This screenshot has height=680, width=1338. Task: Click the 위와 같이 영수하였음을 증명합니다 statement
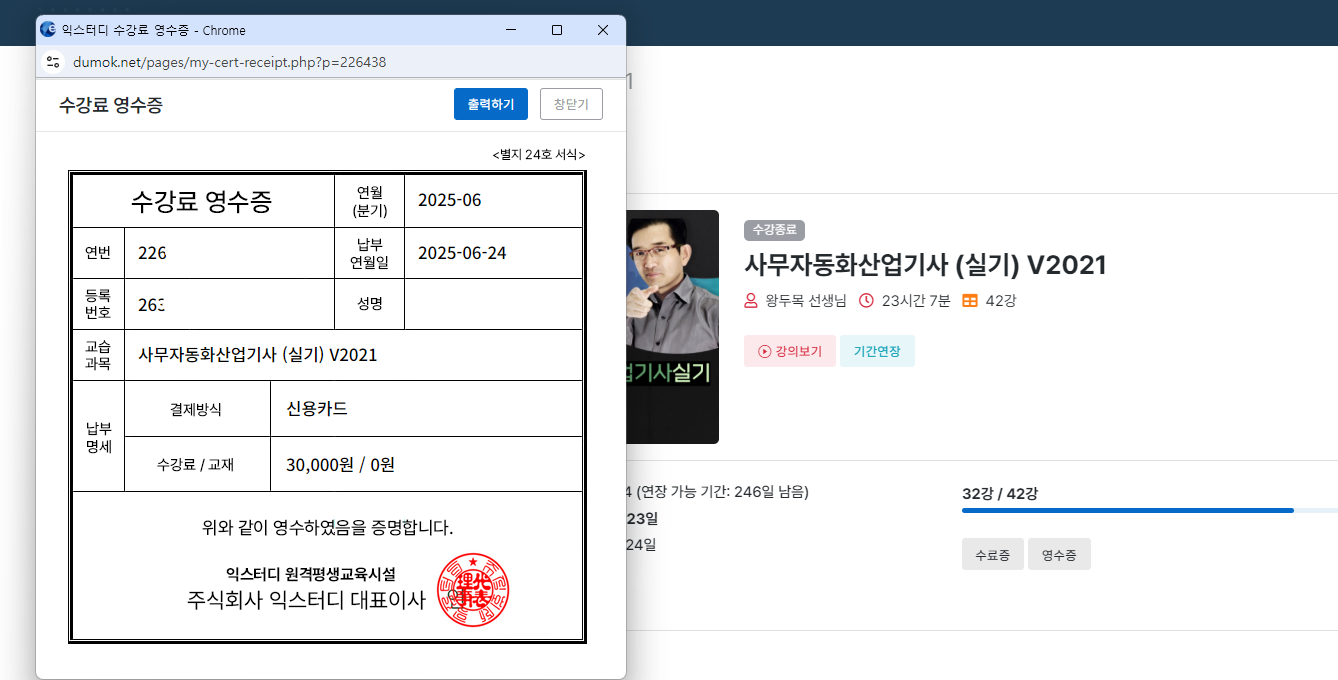click(x=328, y=527)
